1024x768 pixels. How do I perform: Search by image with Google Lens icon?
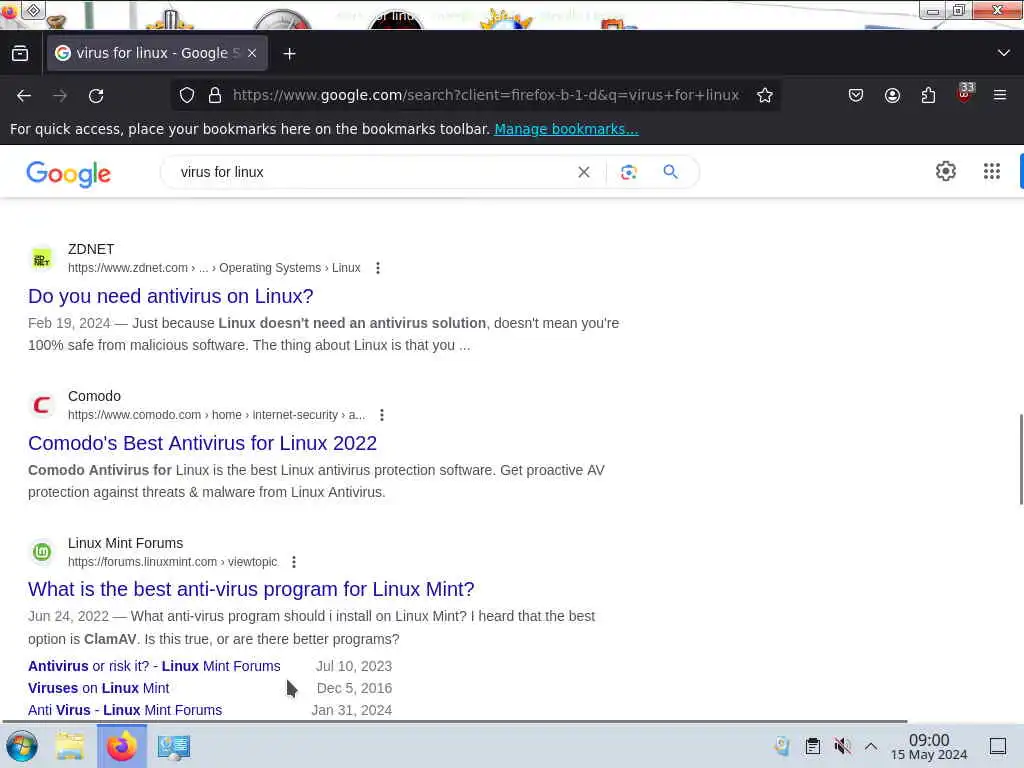point(628,172)
